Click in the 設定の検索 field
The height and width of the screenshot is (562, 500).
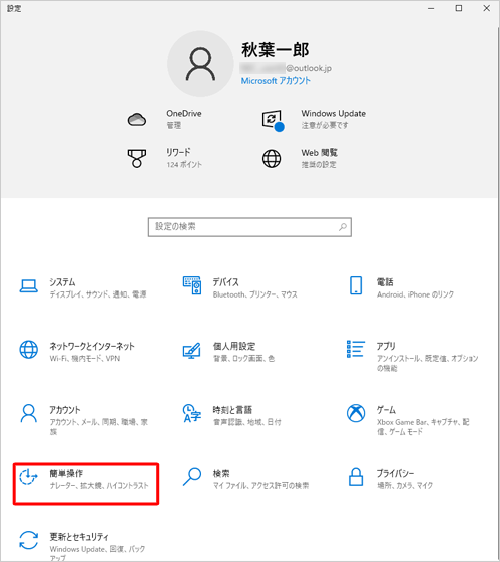click(249, 227)
